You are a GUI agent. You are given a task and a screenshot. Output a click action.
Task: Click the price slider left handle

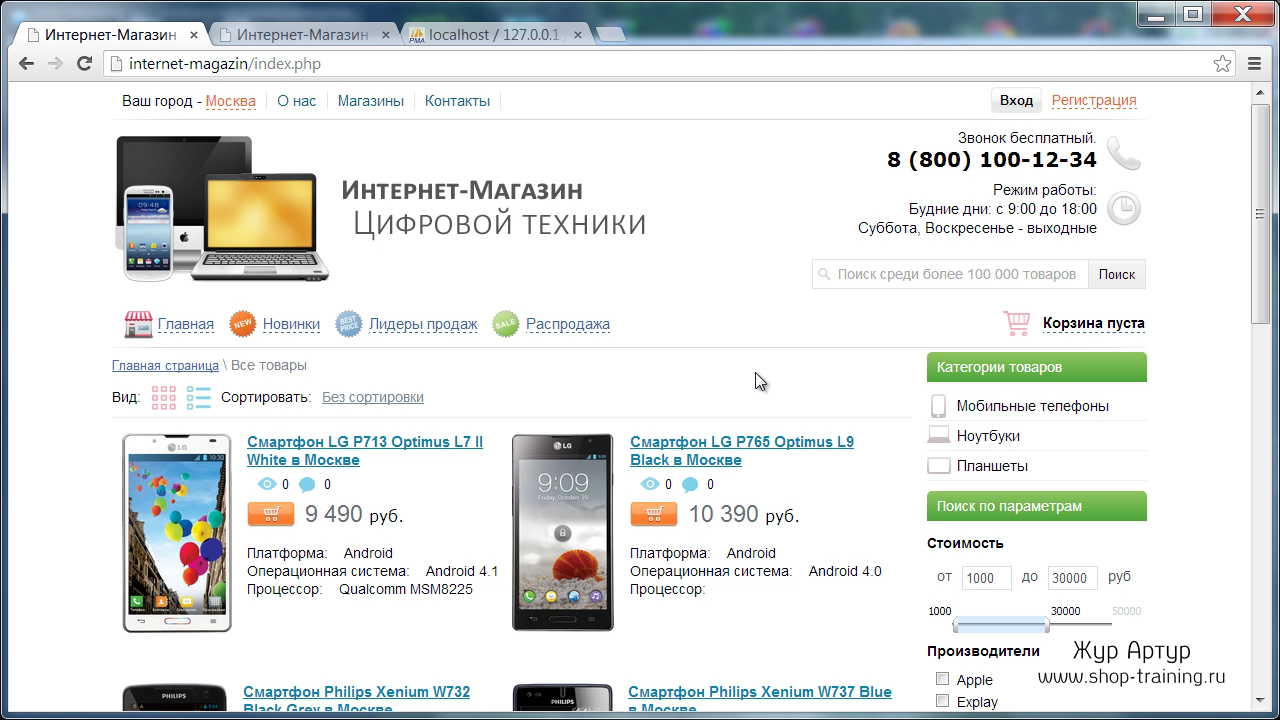(x=957, y=625)
